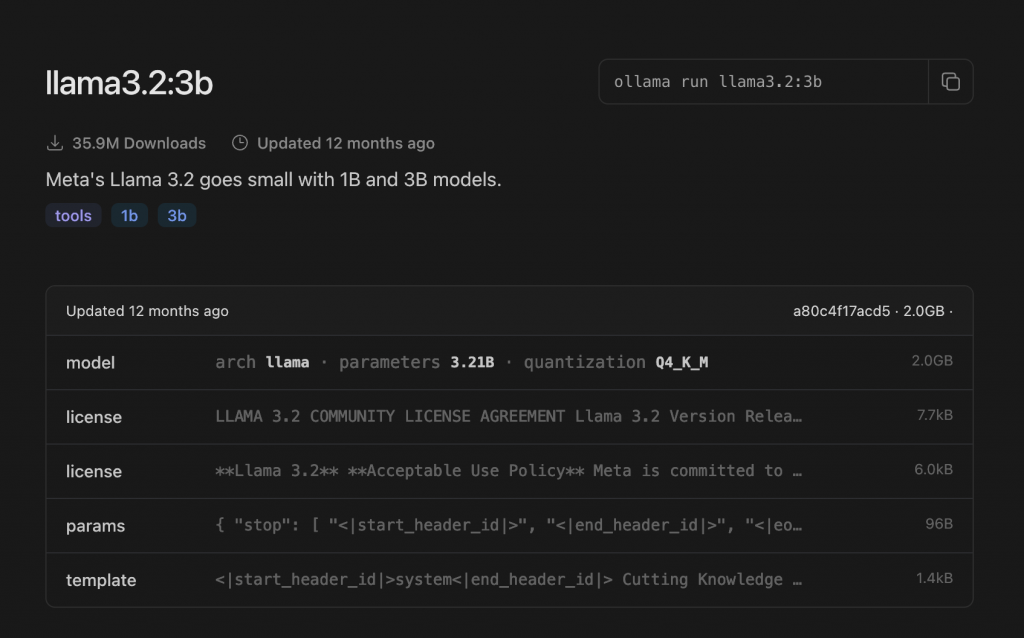Click the 96B file size
The image size is (1024, 638).
coord(939,524)
